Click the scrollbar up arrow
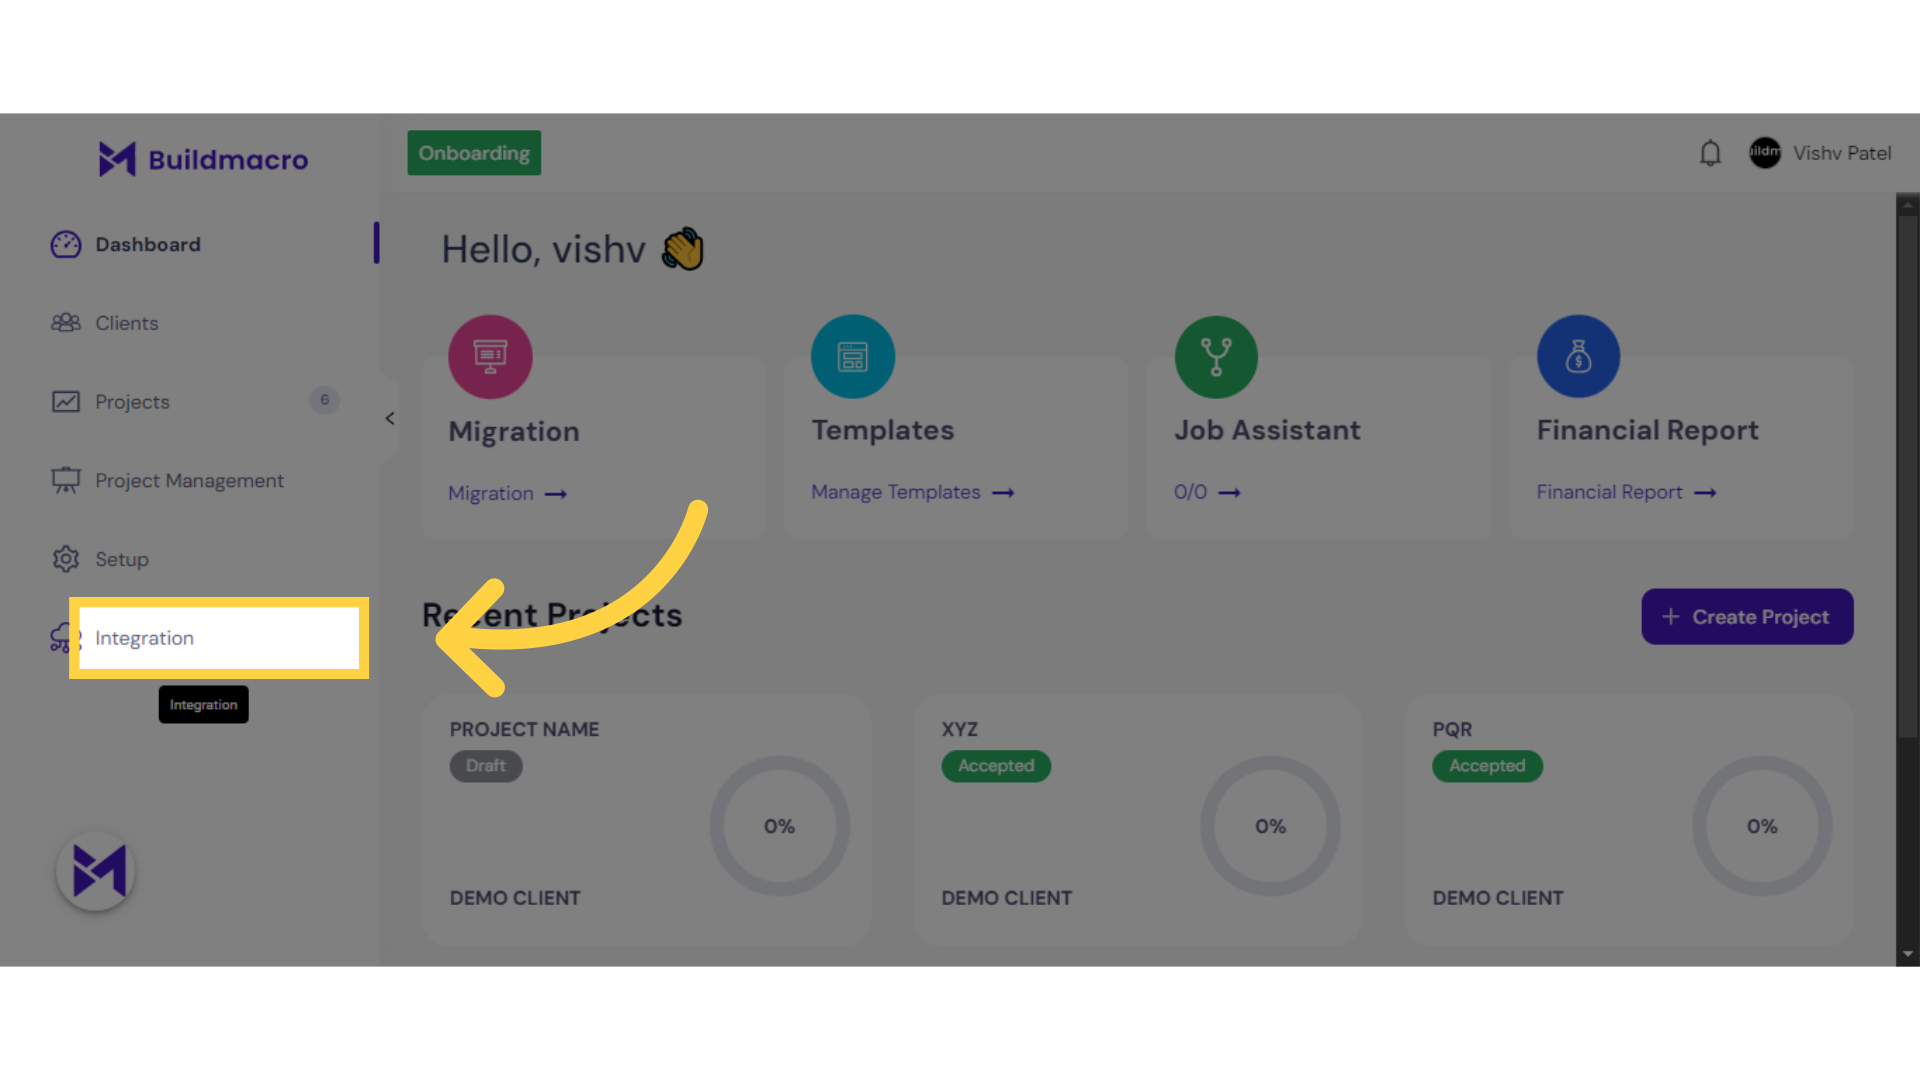1920x1080 pixels. click(1908, 205)
